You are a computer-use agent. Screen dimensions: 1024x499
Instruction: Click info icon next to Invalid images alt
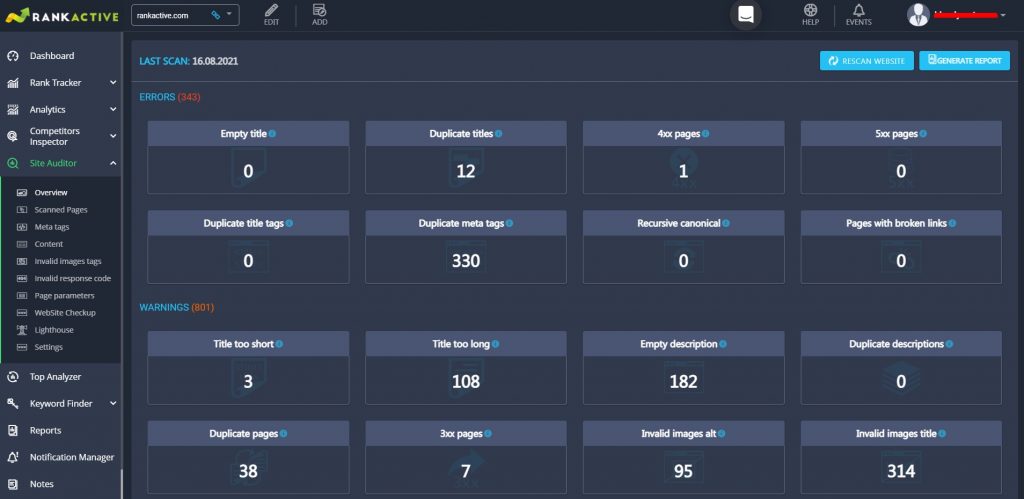click(x=721, y=433)
